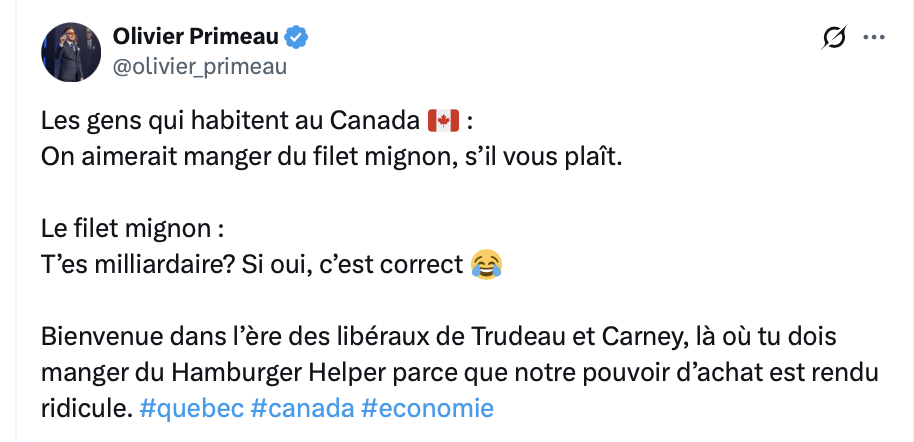
Task: Open the three-dot more options menu
Action: pos(874,38)
